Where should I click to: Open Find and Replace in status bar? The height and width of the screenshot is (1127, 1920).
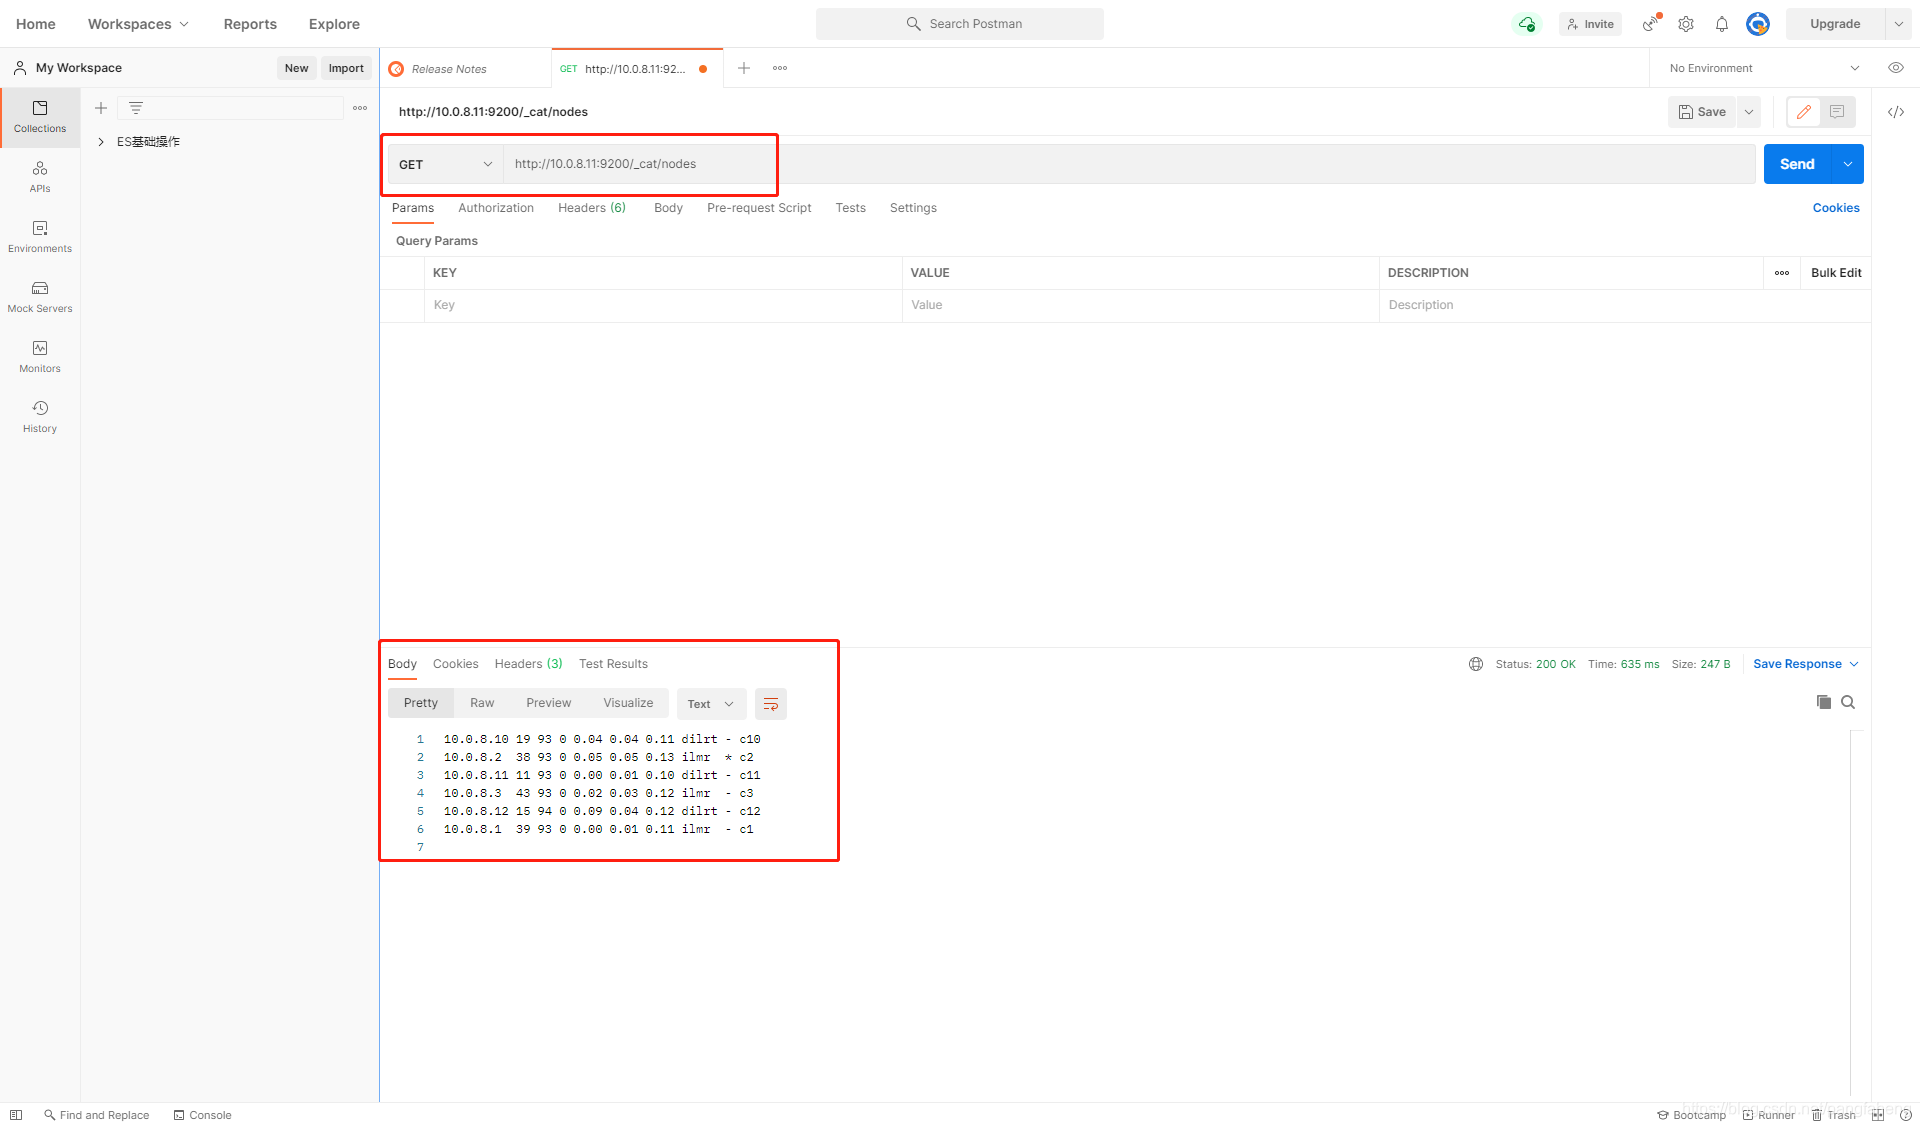click(96, 1115)
